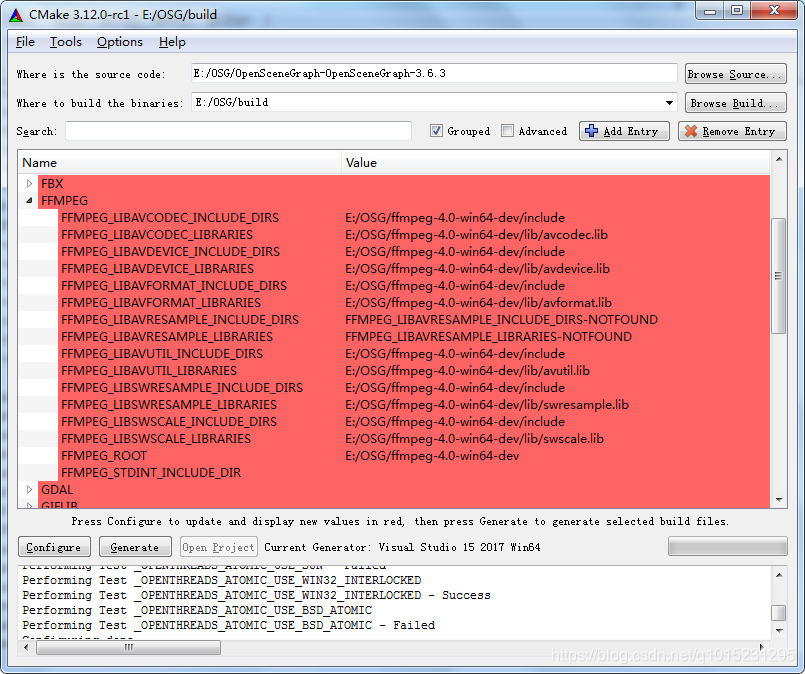805x674 pixels.
Task: Open the File menu
Action: 25,42
